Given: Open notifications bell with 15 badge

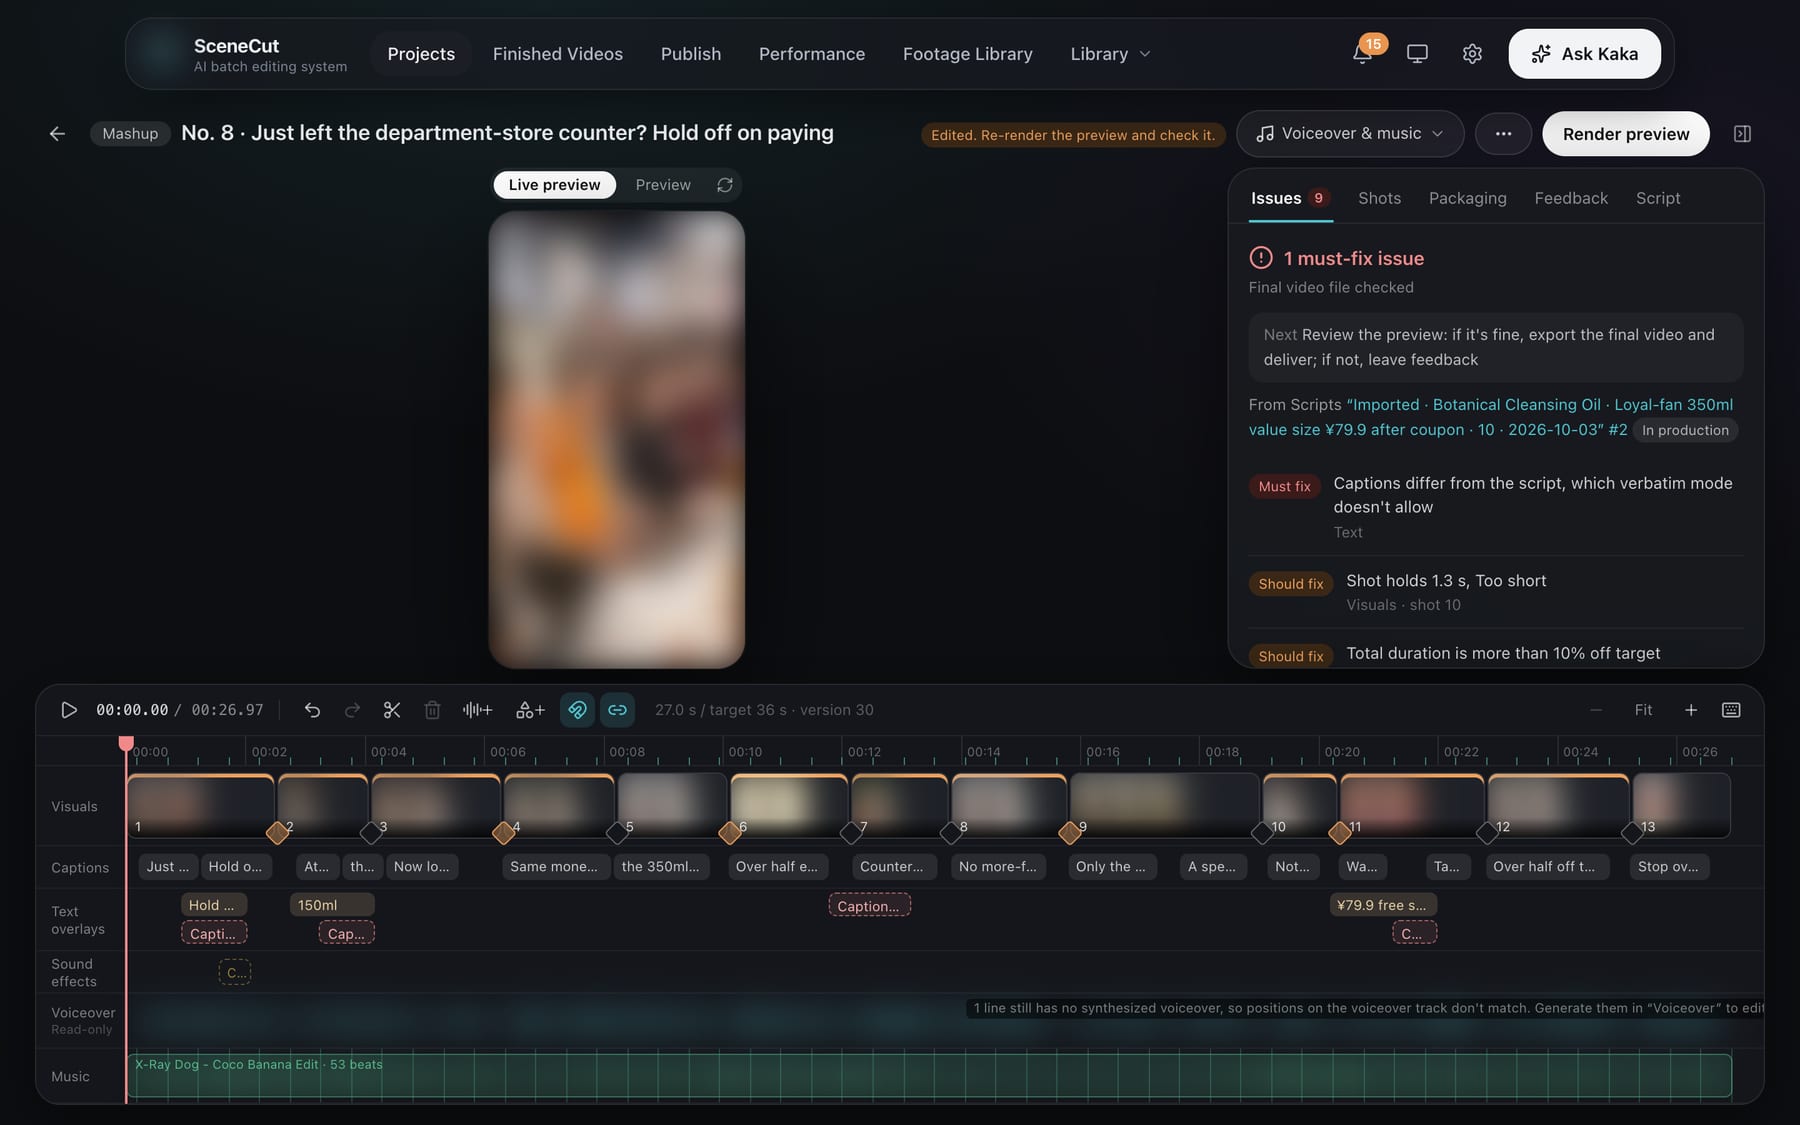Looking at the screenshot, I should pos(1362,53).
